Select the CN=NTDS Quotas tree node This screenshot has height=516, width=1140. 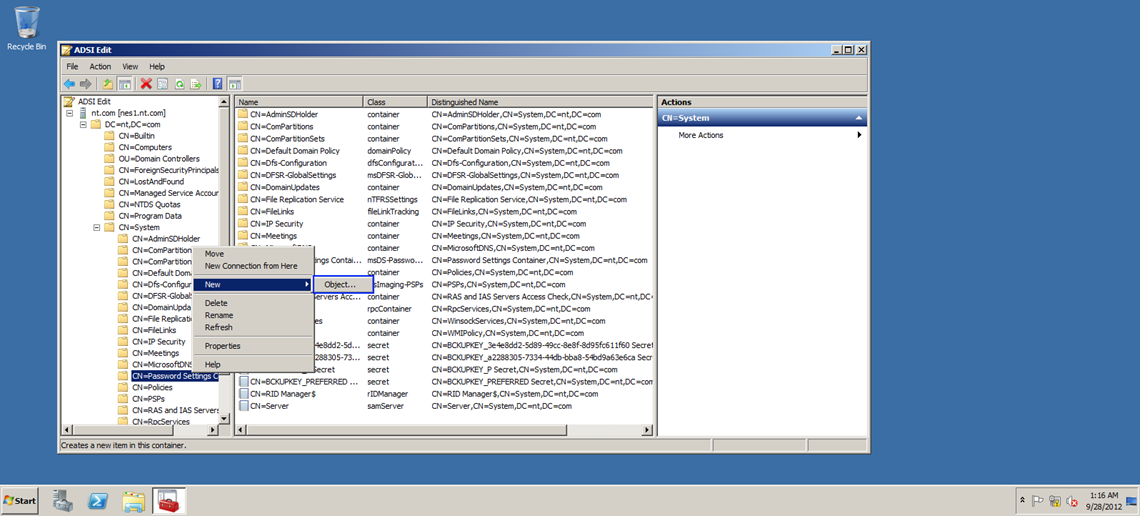[x=149, y=204]
